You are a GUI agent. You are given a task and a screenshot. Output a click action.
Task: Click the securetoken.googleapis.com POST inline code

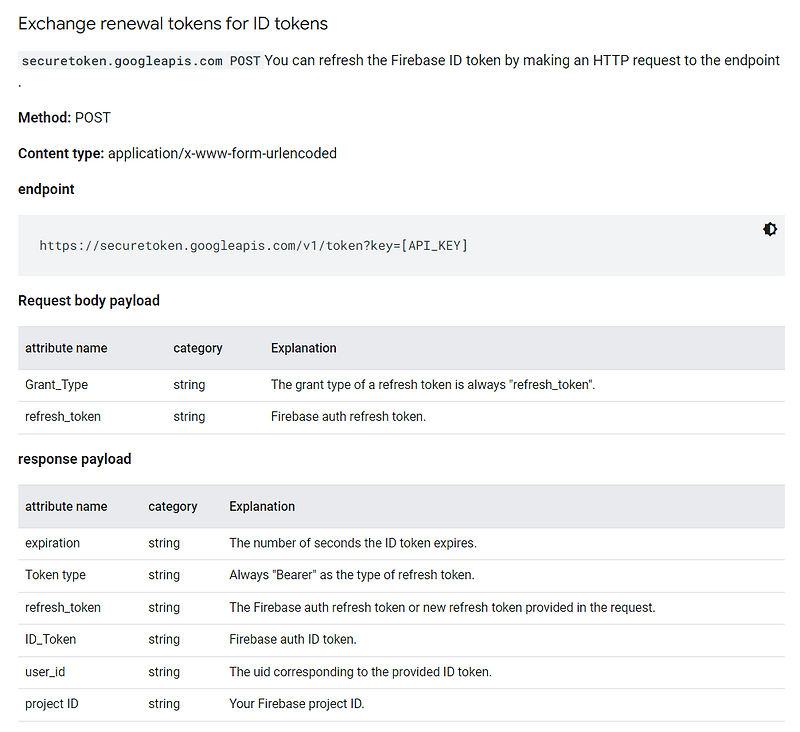pyautogui.click(x=141, y=61)
